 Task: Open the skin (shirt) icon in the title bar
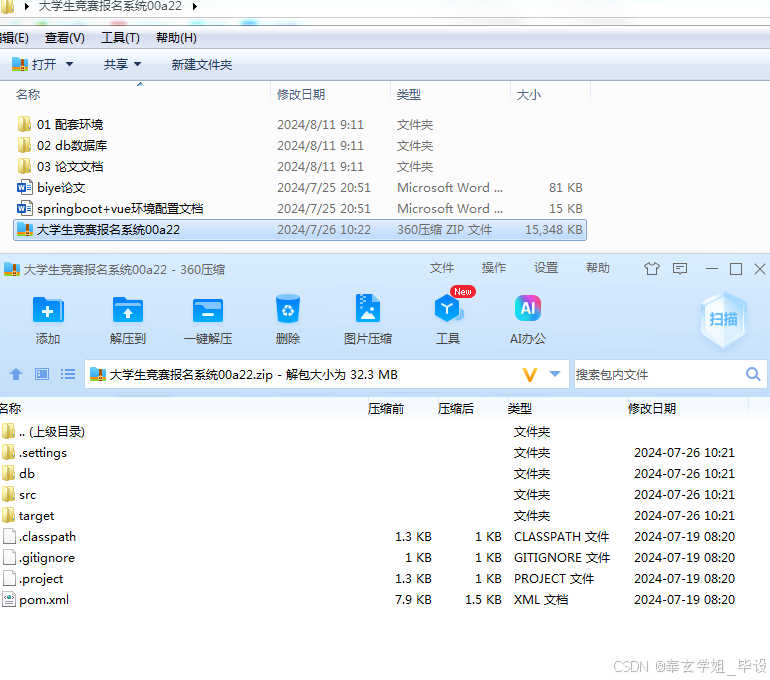(652, 269)
